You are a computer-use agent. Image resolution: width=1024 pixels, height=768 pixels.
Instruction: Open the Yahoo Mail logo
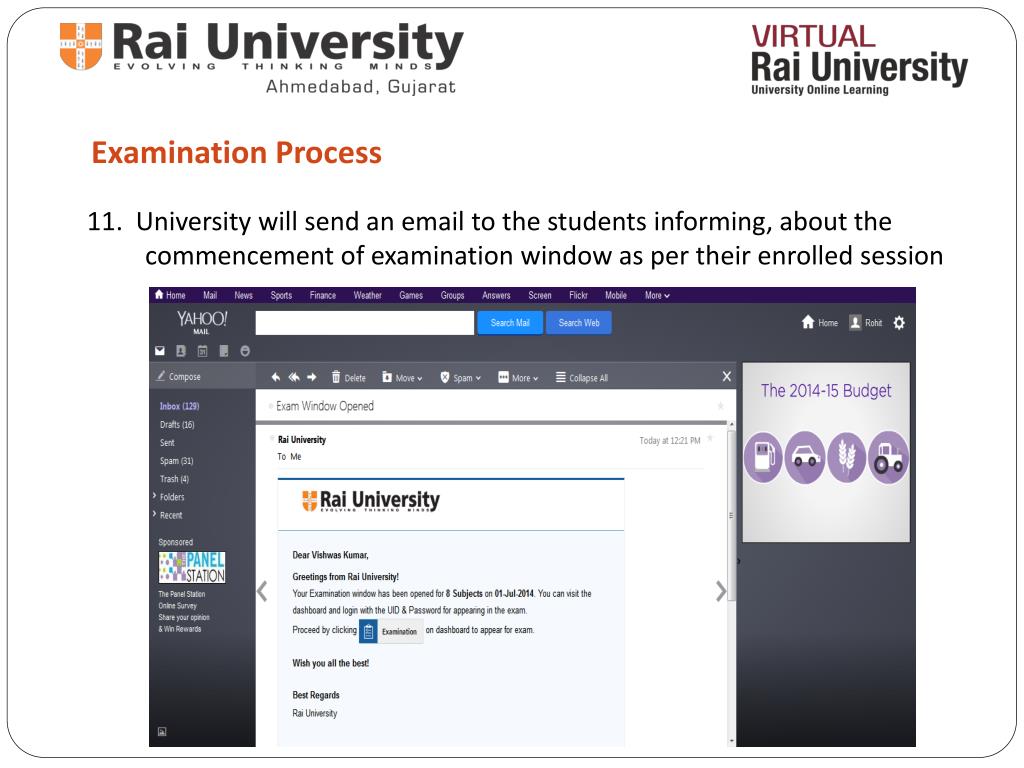click(x=202, y=321)
